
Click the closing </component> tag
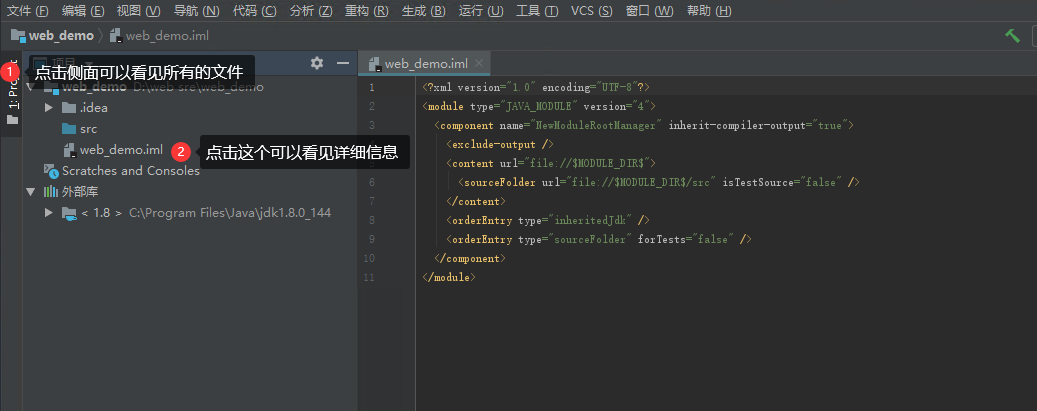(470, 258)
